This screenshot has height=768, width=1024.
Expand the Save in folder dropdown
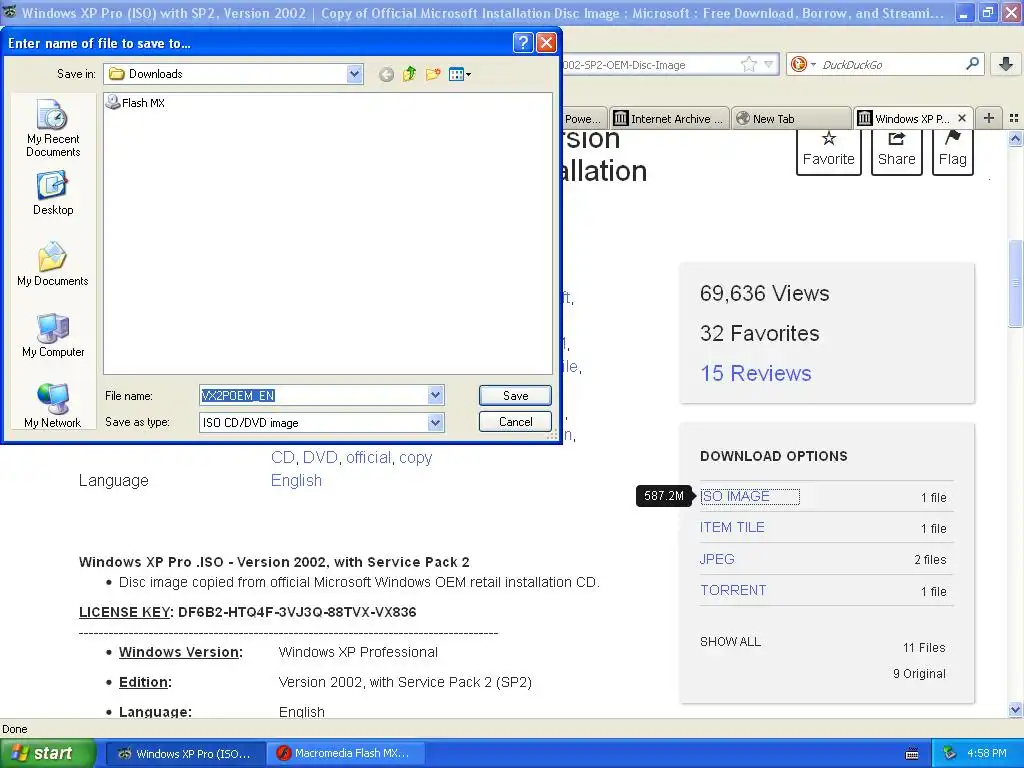pyautogui.click(x=355, y=74)
